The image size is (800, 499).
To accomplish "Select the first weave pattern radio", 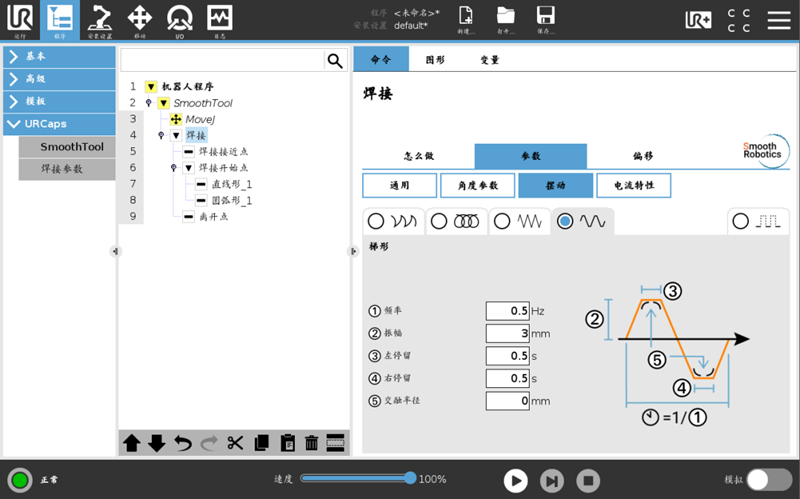I will pos(376,221).
